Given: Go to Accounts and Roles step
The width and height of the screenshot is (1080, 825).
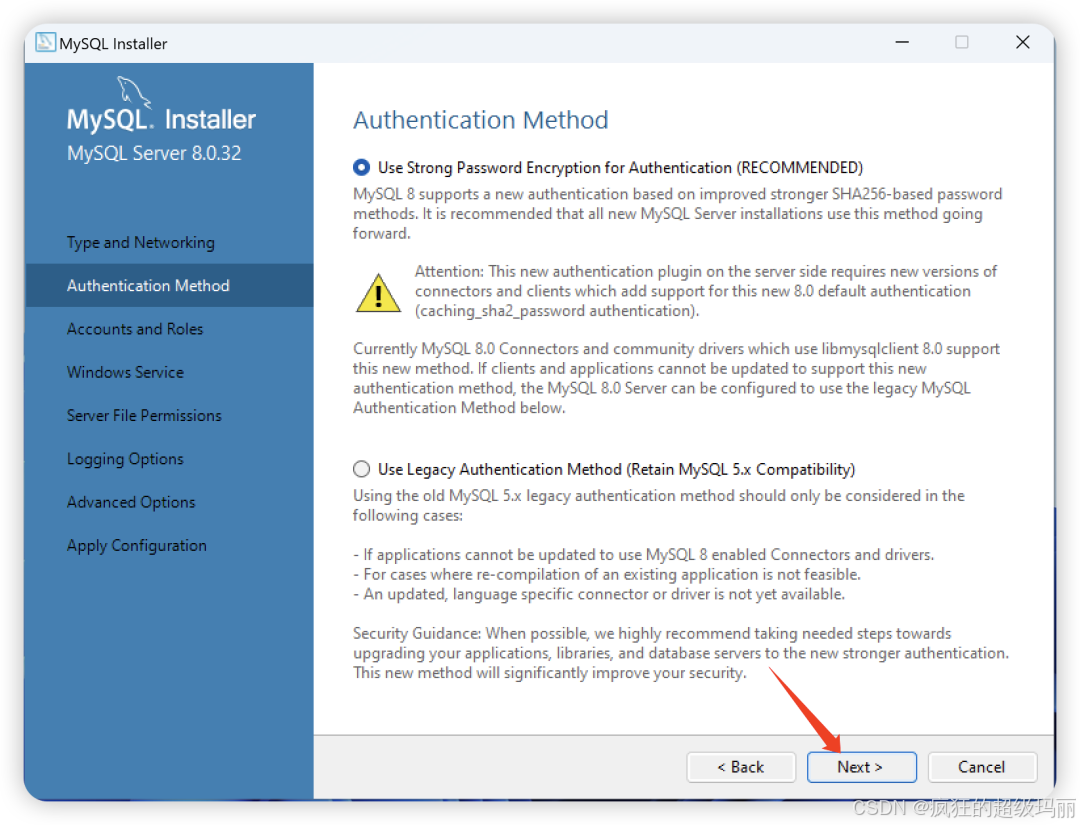Looking at the screenshot, I should point(135,329).
